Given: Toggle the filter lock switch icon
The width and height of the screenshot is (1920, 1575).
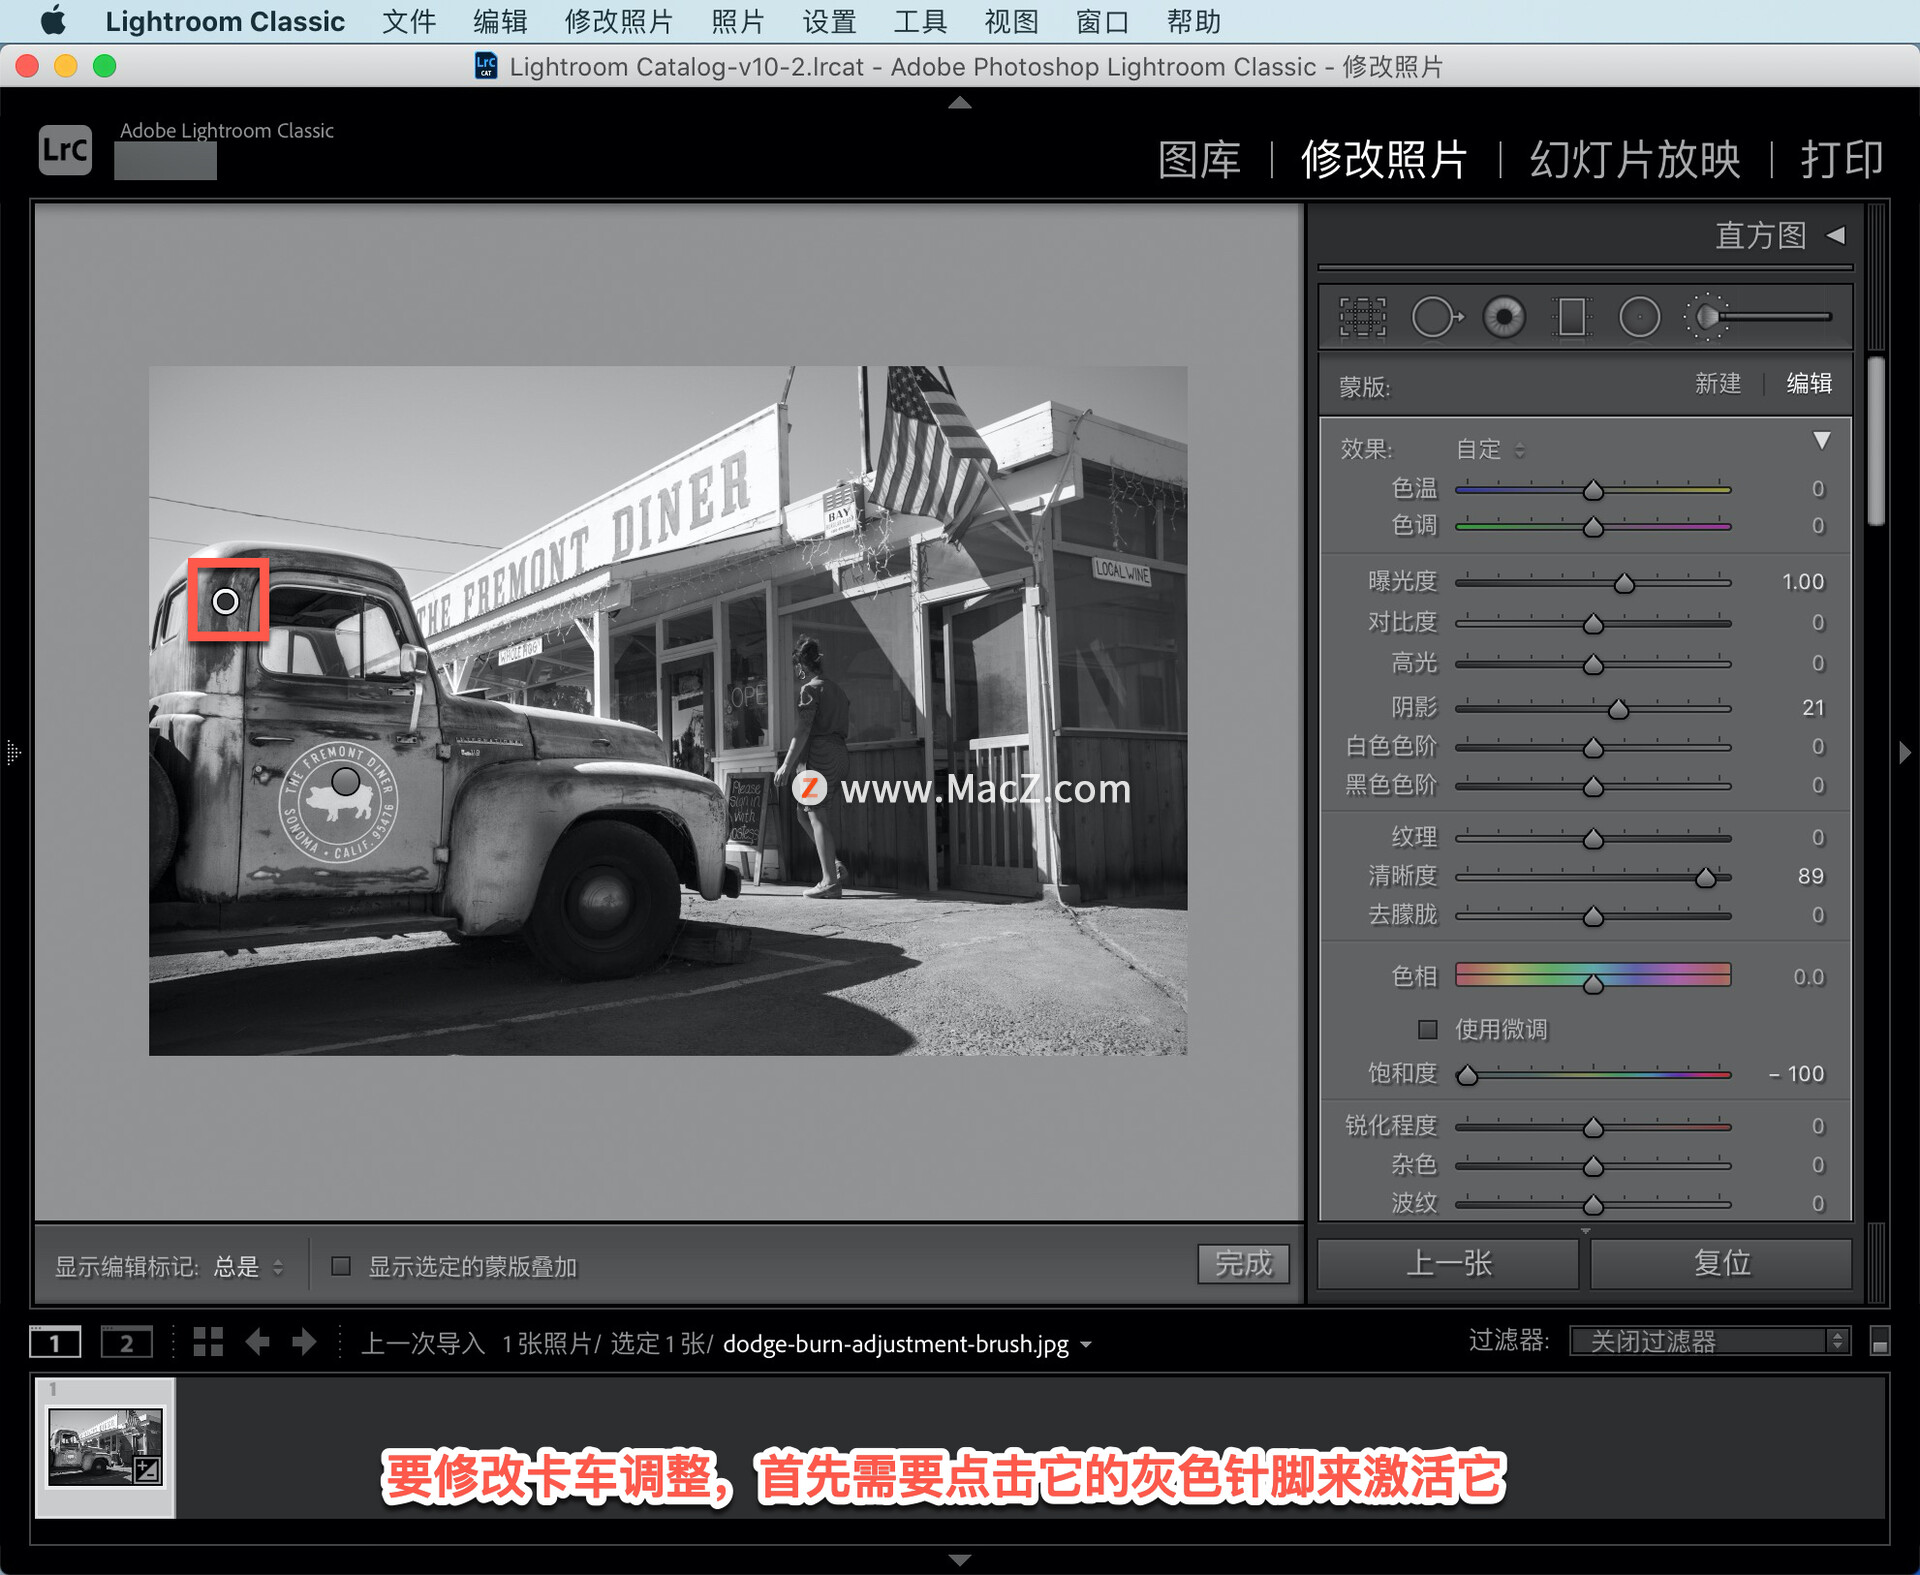Looking at the screenshot, I should pyautogui.click(x=1879, y=1341).
